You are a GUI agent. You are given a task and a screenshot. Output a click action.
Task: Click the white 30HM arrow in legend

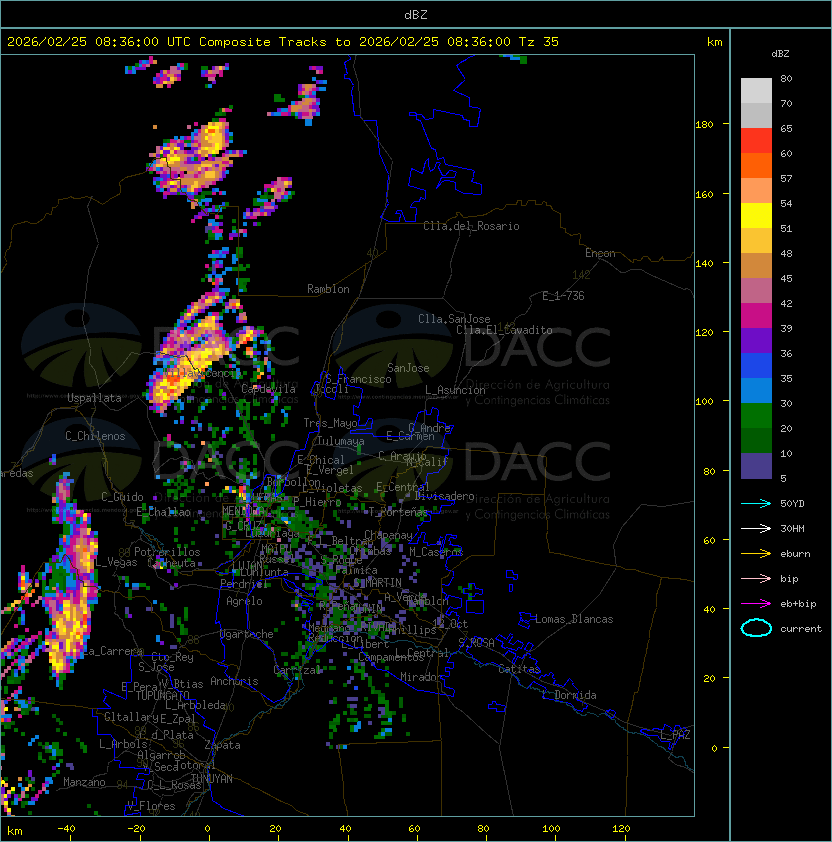click(756, 528)
